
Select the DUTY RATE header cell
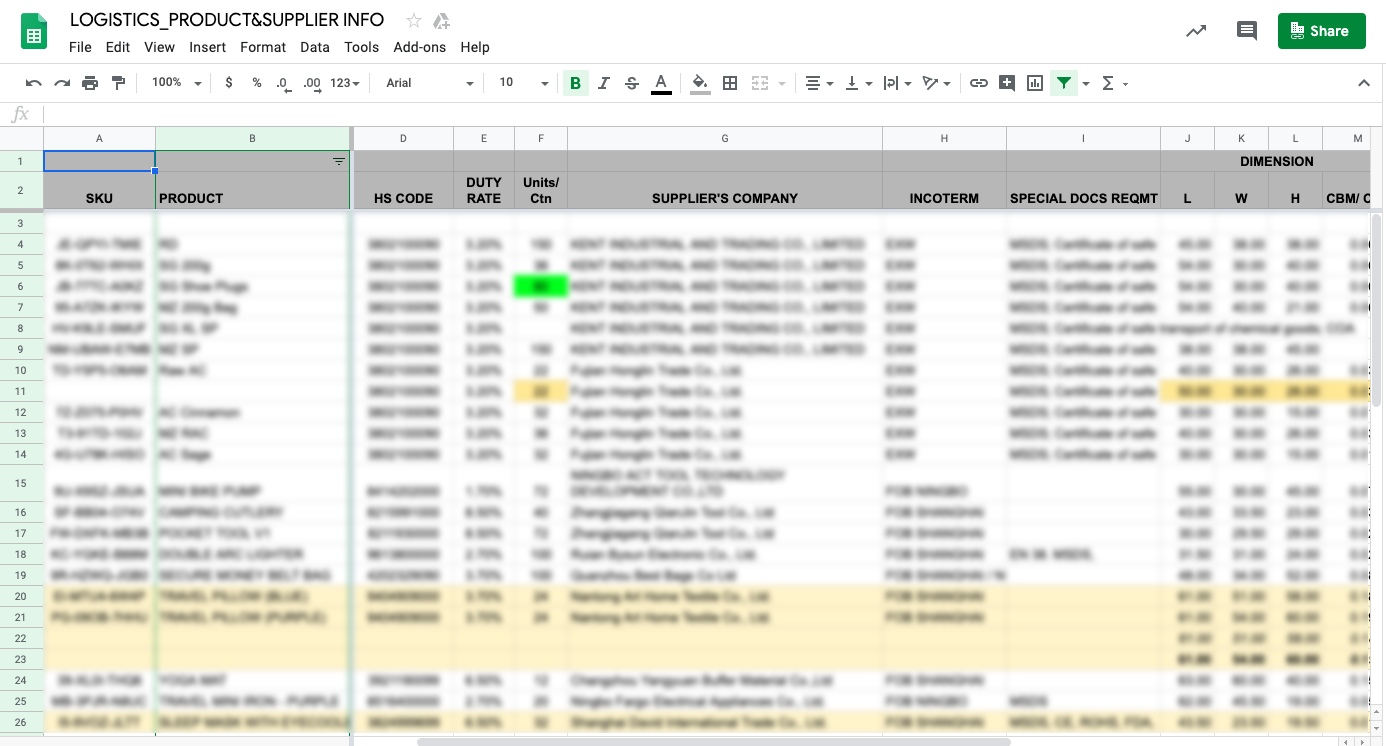click(484, 190)
